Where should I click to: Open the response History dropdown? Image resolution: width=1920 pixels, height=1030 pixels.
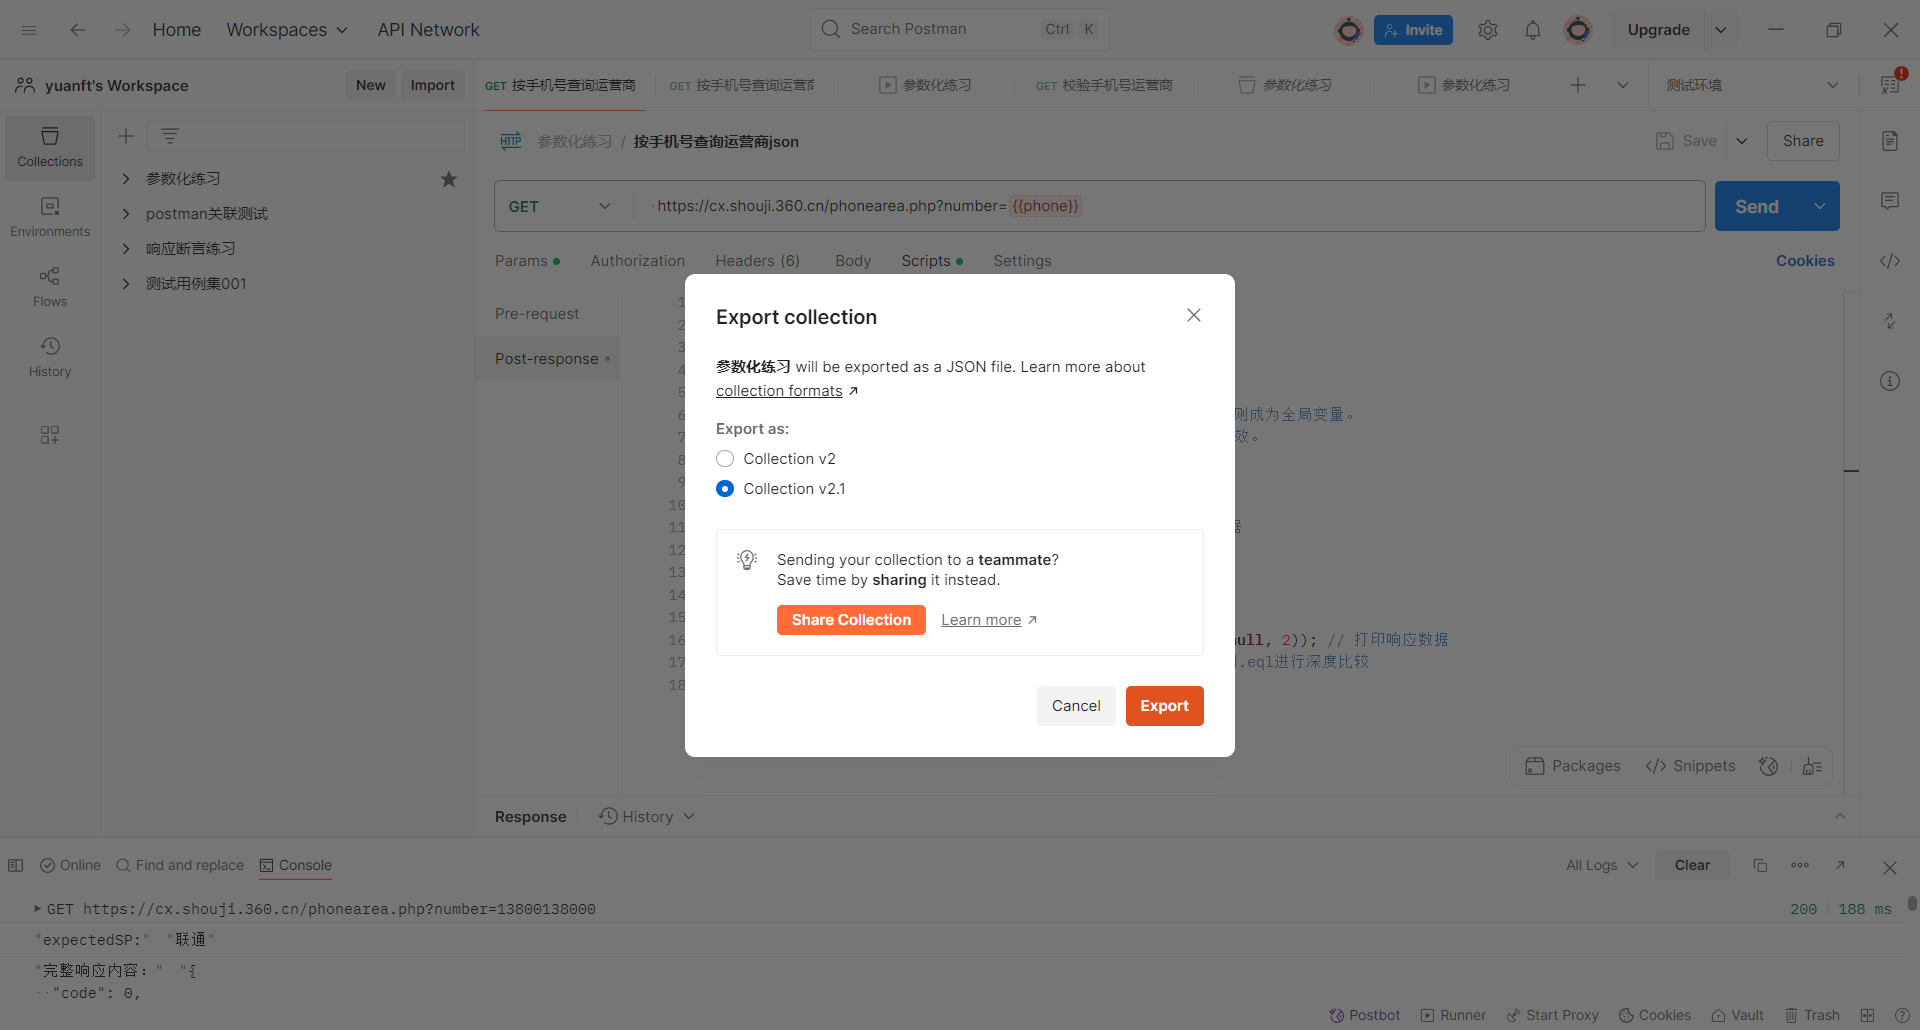coord(647,817)
